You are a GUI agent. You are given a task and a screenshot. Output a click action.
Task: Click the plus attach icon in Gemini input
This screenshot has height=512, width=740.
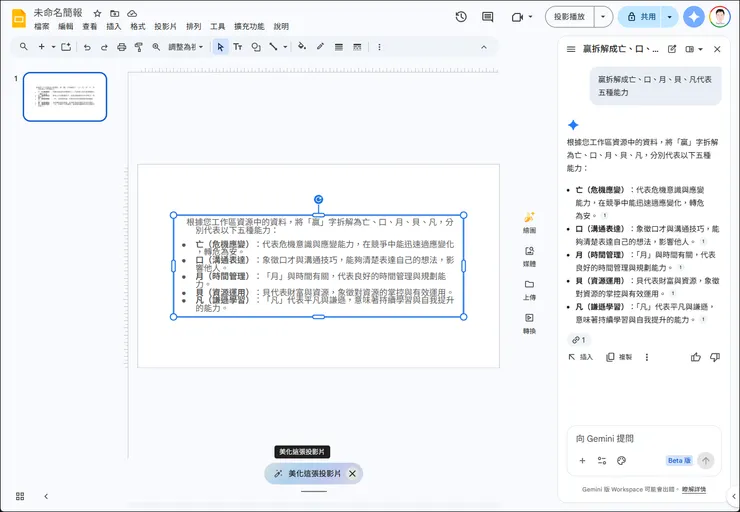tap(582, 461)
